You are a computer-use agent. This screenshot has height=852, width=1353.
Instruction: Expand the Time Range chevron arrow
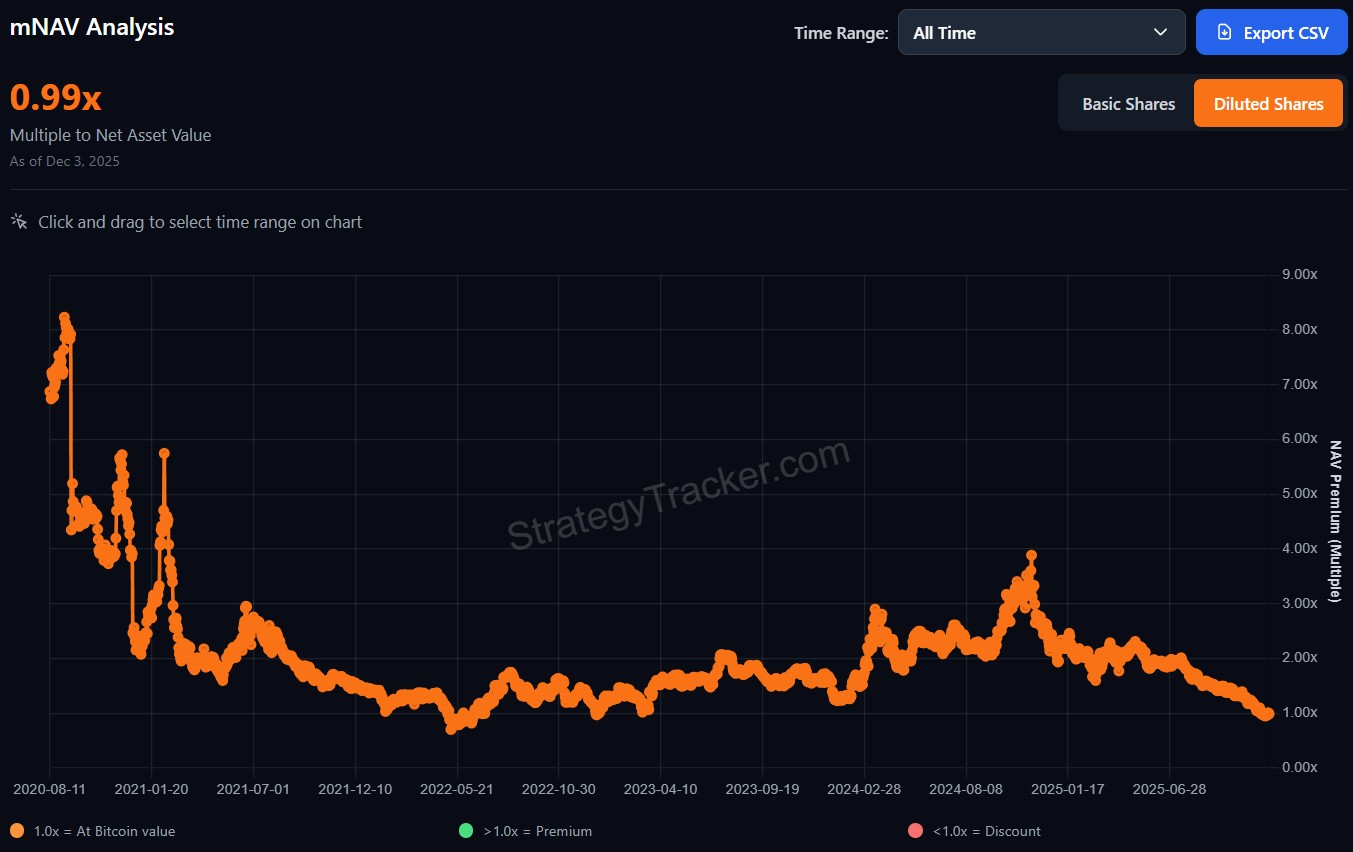(1160, 33)
